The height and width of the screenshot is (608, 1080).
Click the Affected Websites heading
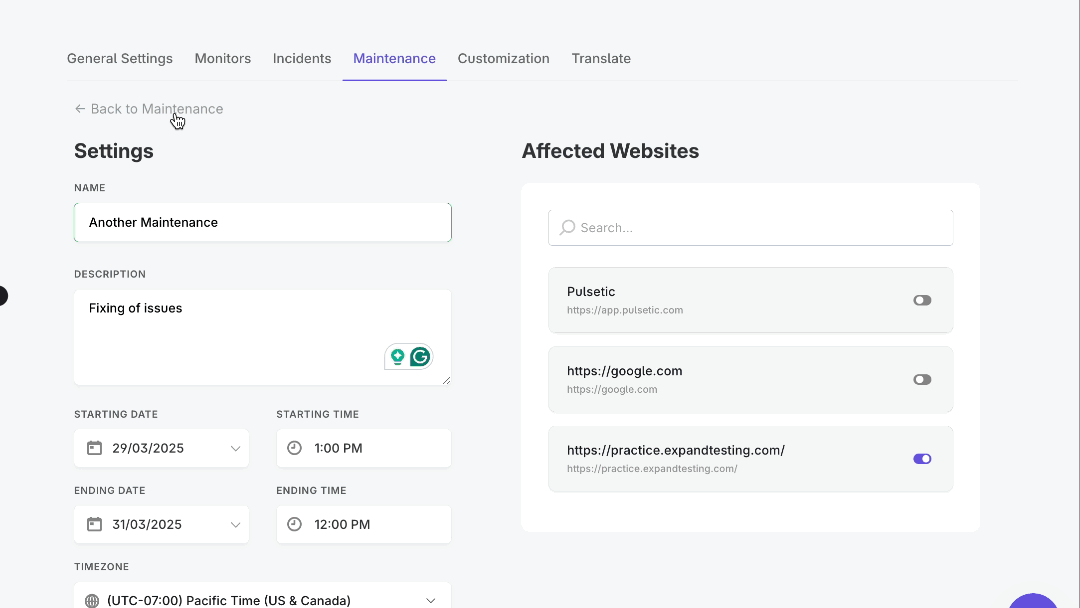[x=610, y=151]
